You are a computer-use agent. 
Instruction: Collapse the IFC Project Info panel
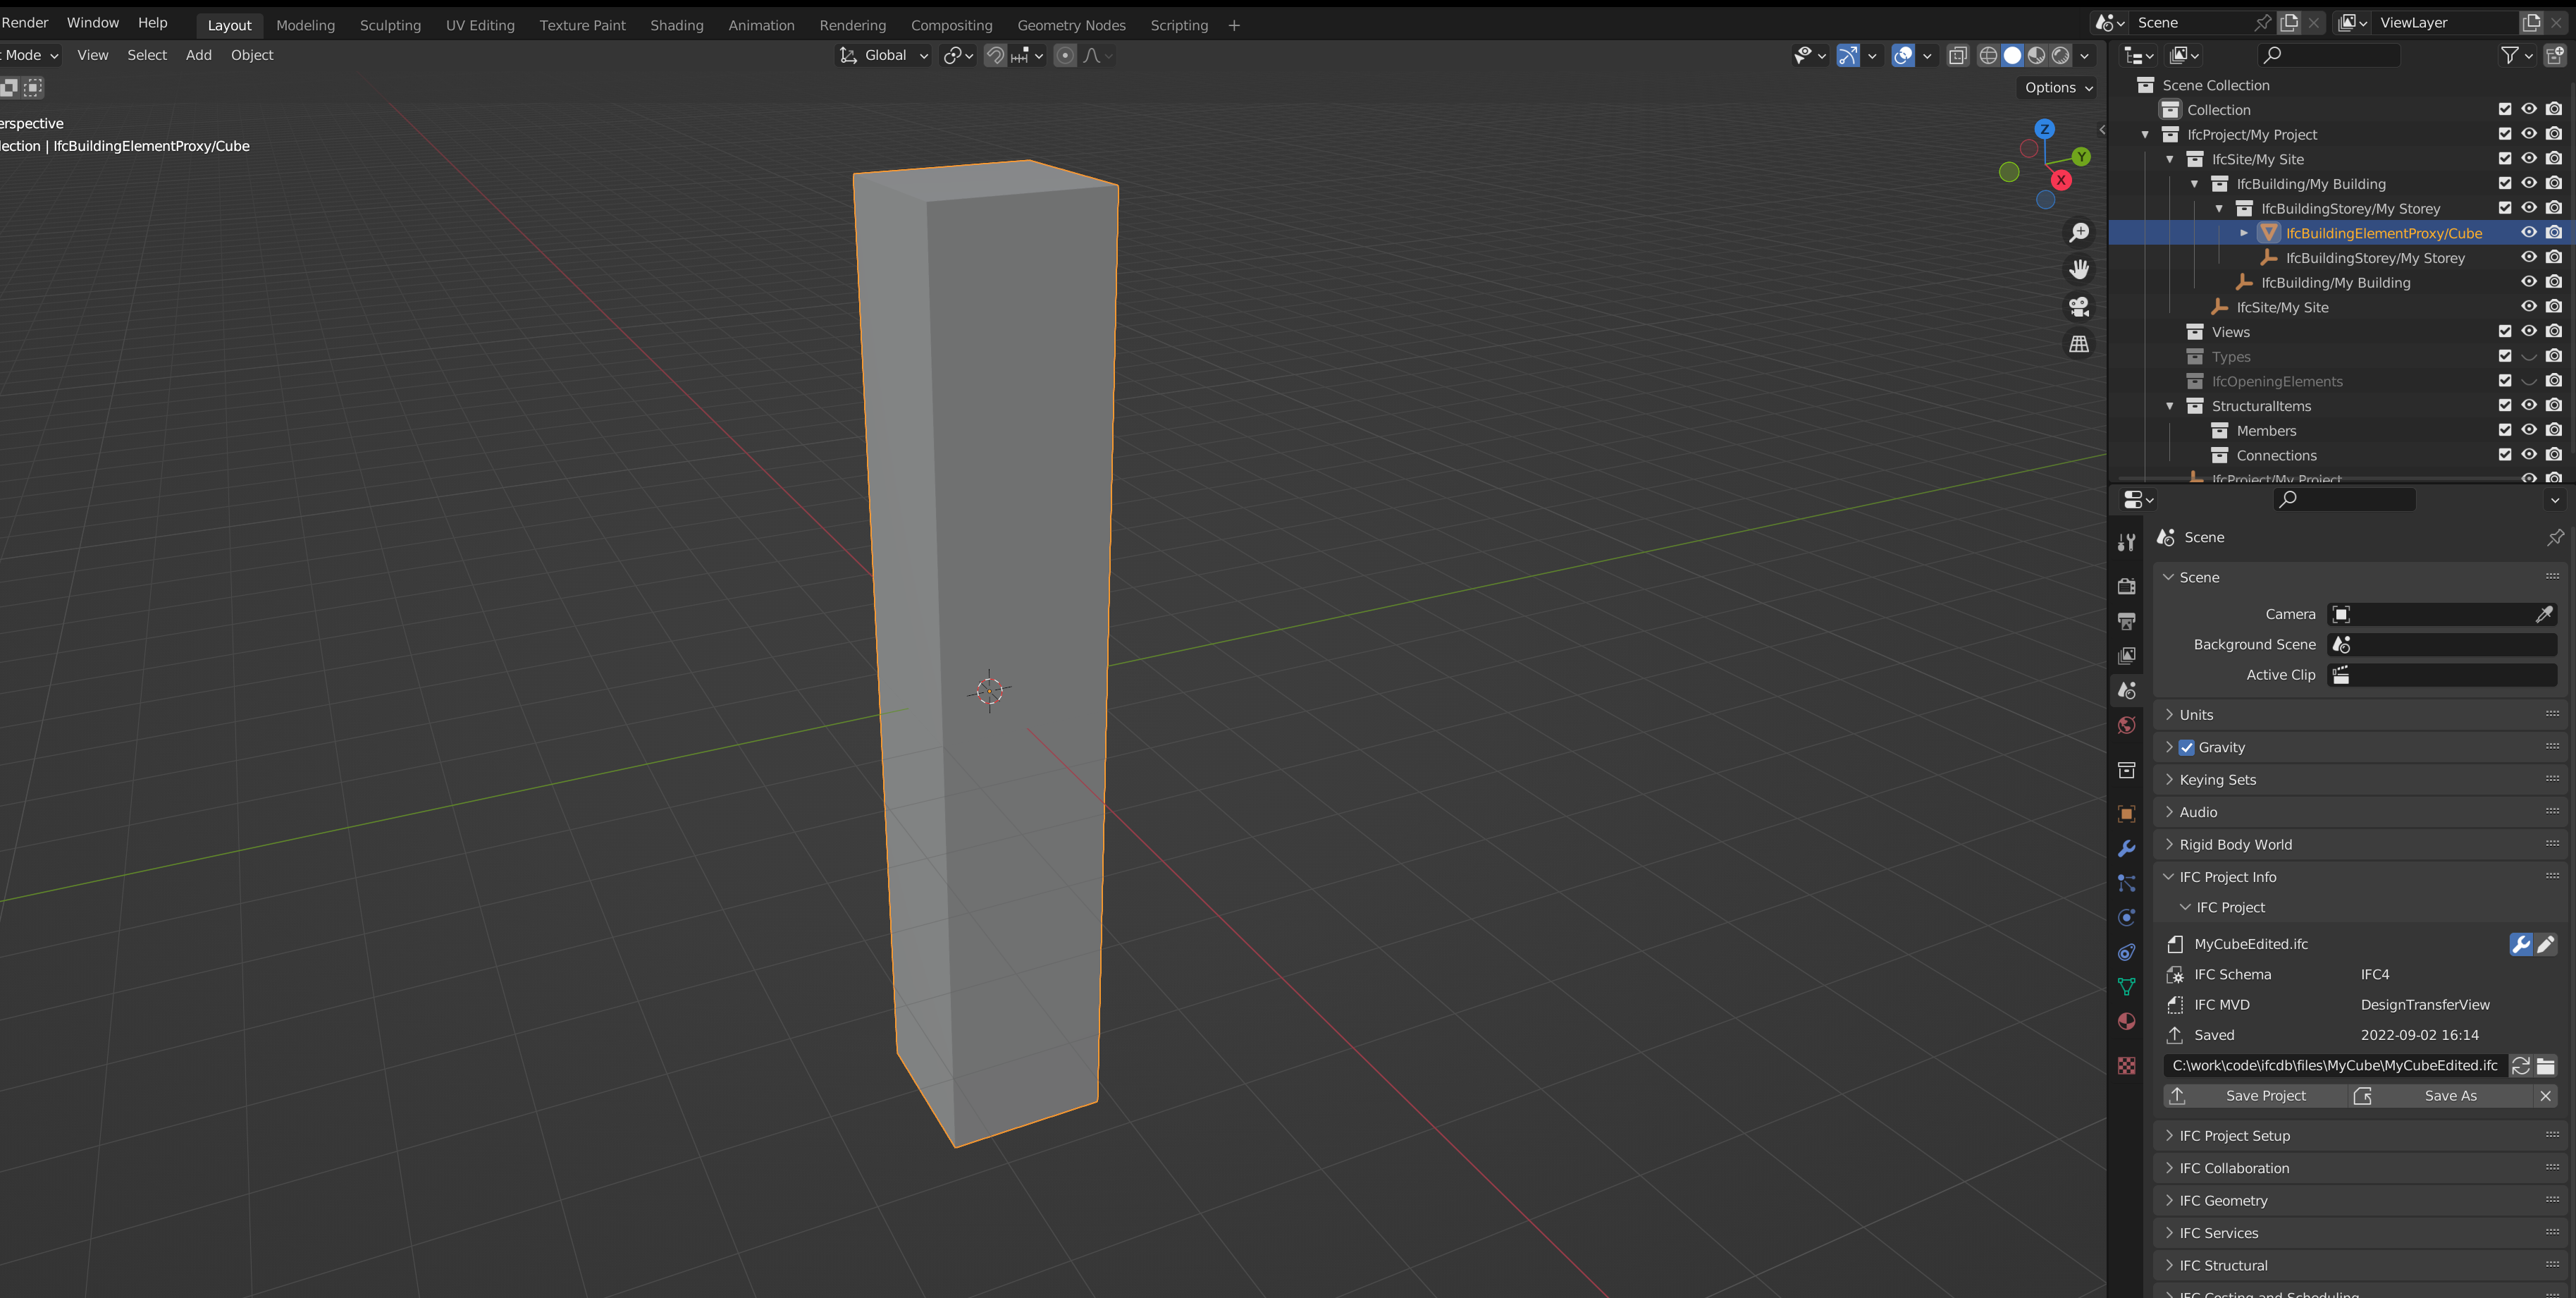point(2360,876)
